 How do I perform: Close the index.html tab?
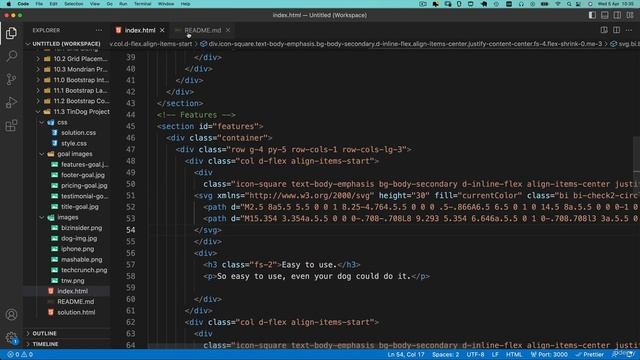point(162,30)
